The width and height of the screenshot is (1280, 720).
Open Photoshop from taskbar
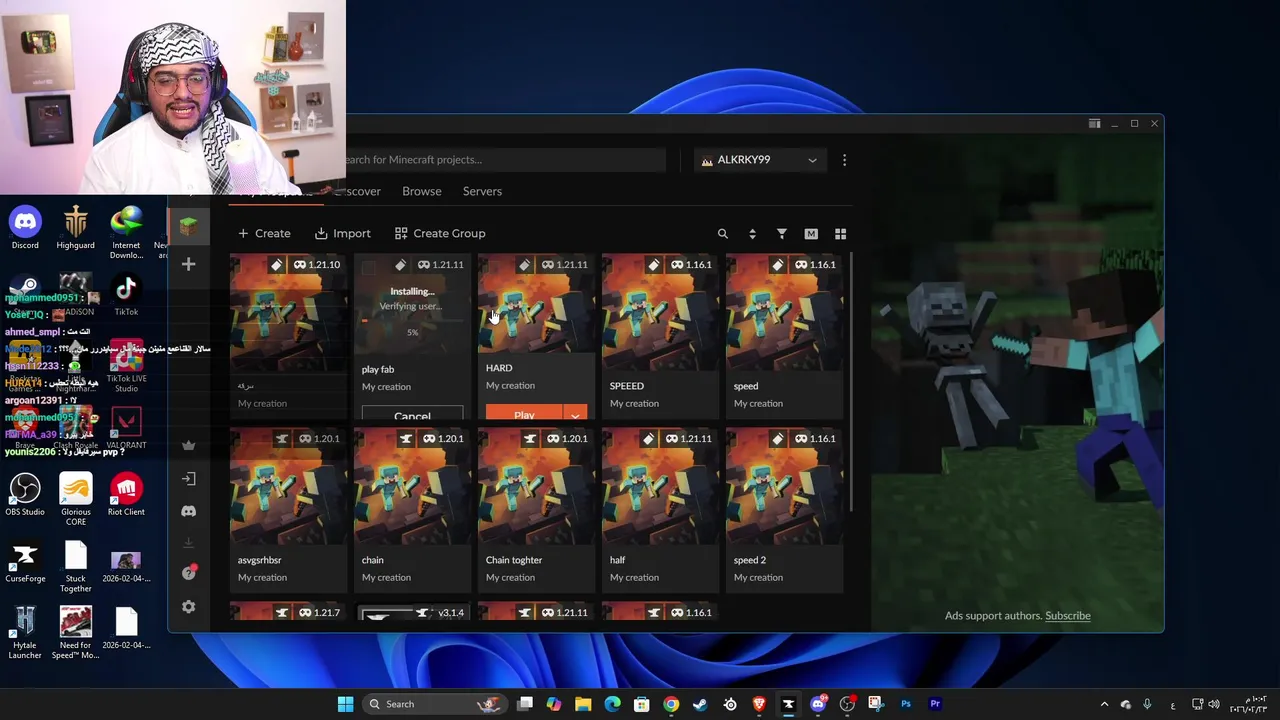click(x=906, y=704)
